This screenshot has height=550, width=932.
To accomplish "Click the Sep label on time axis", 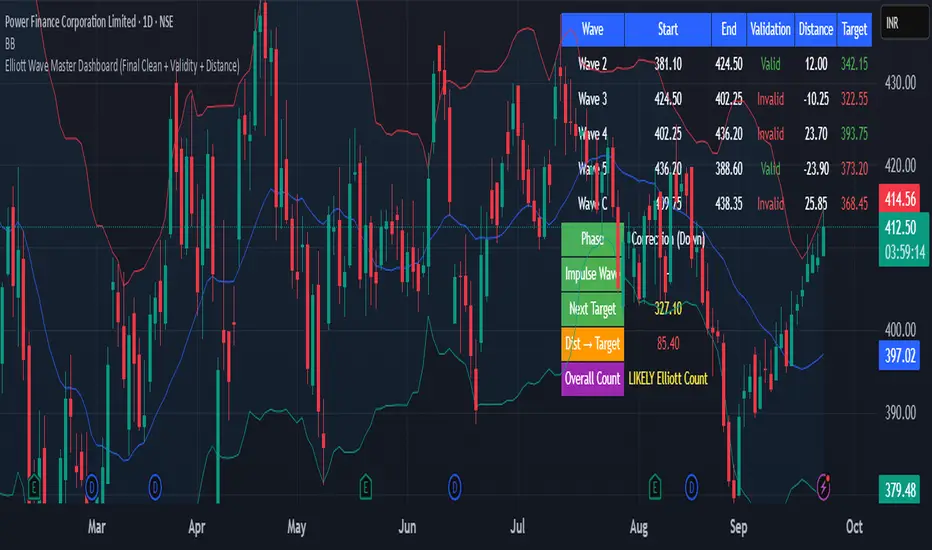I will (x=738, y=527).
